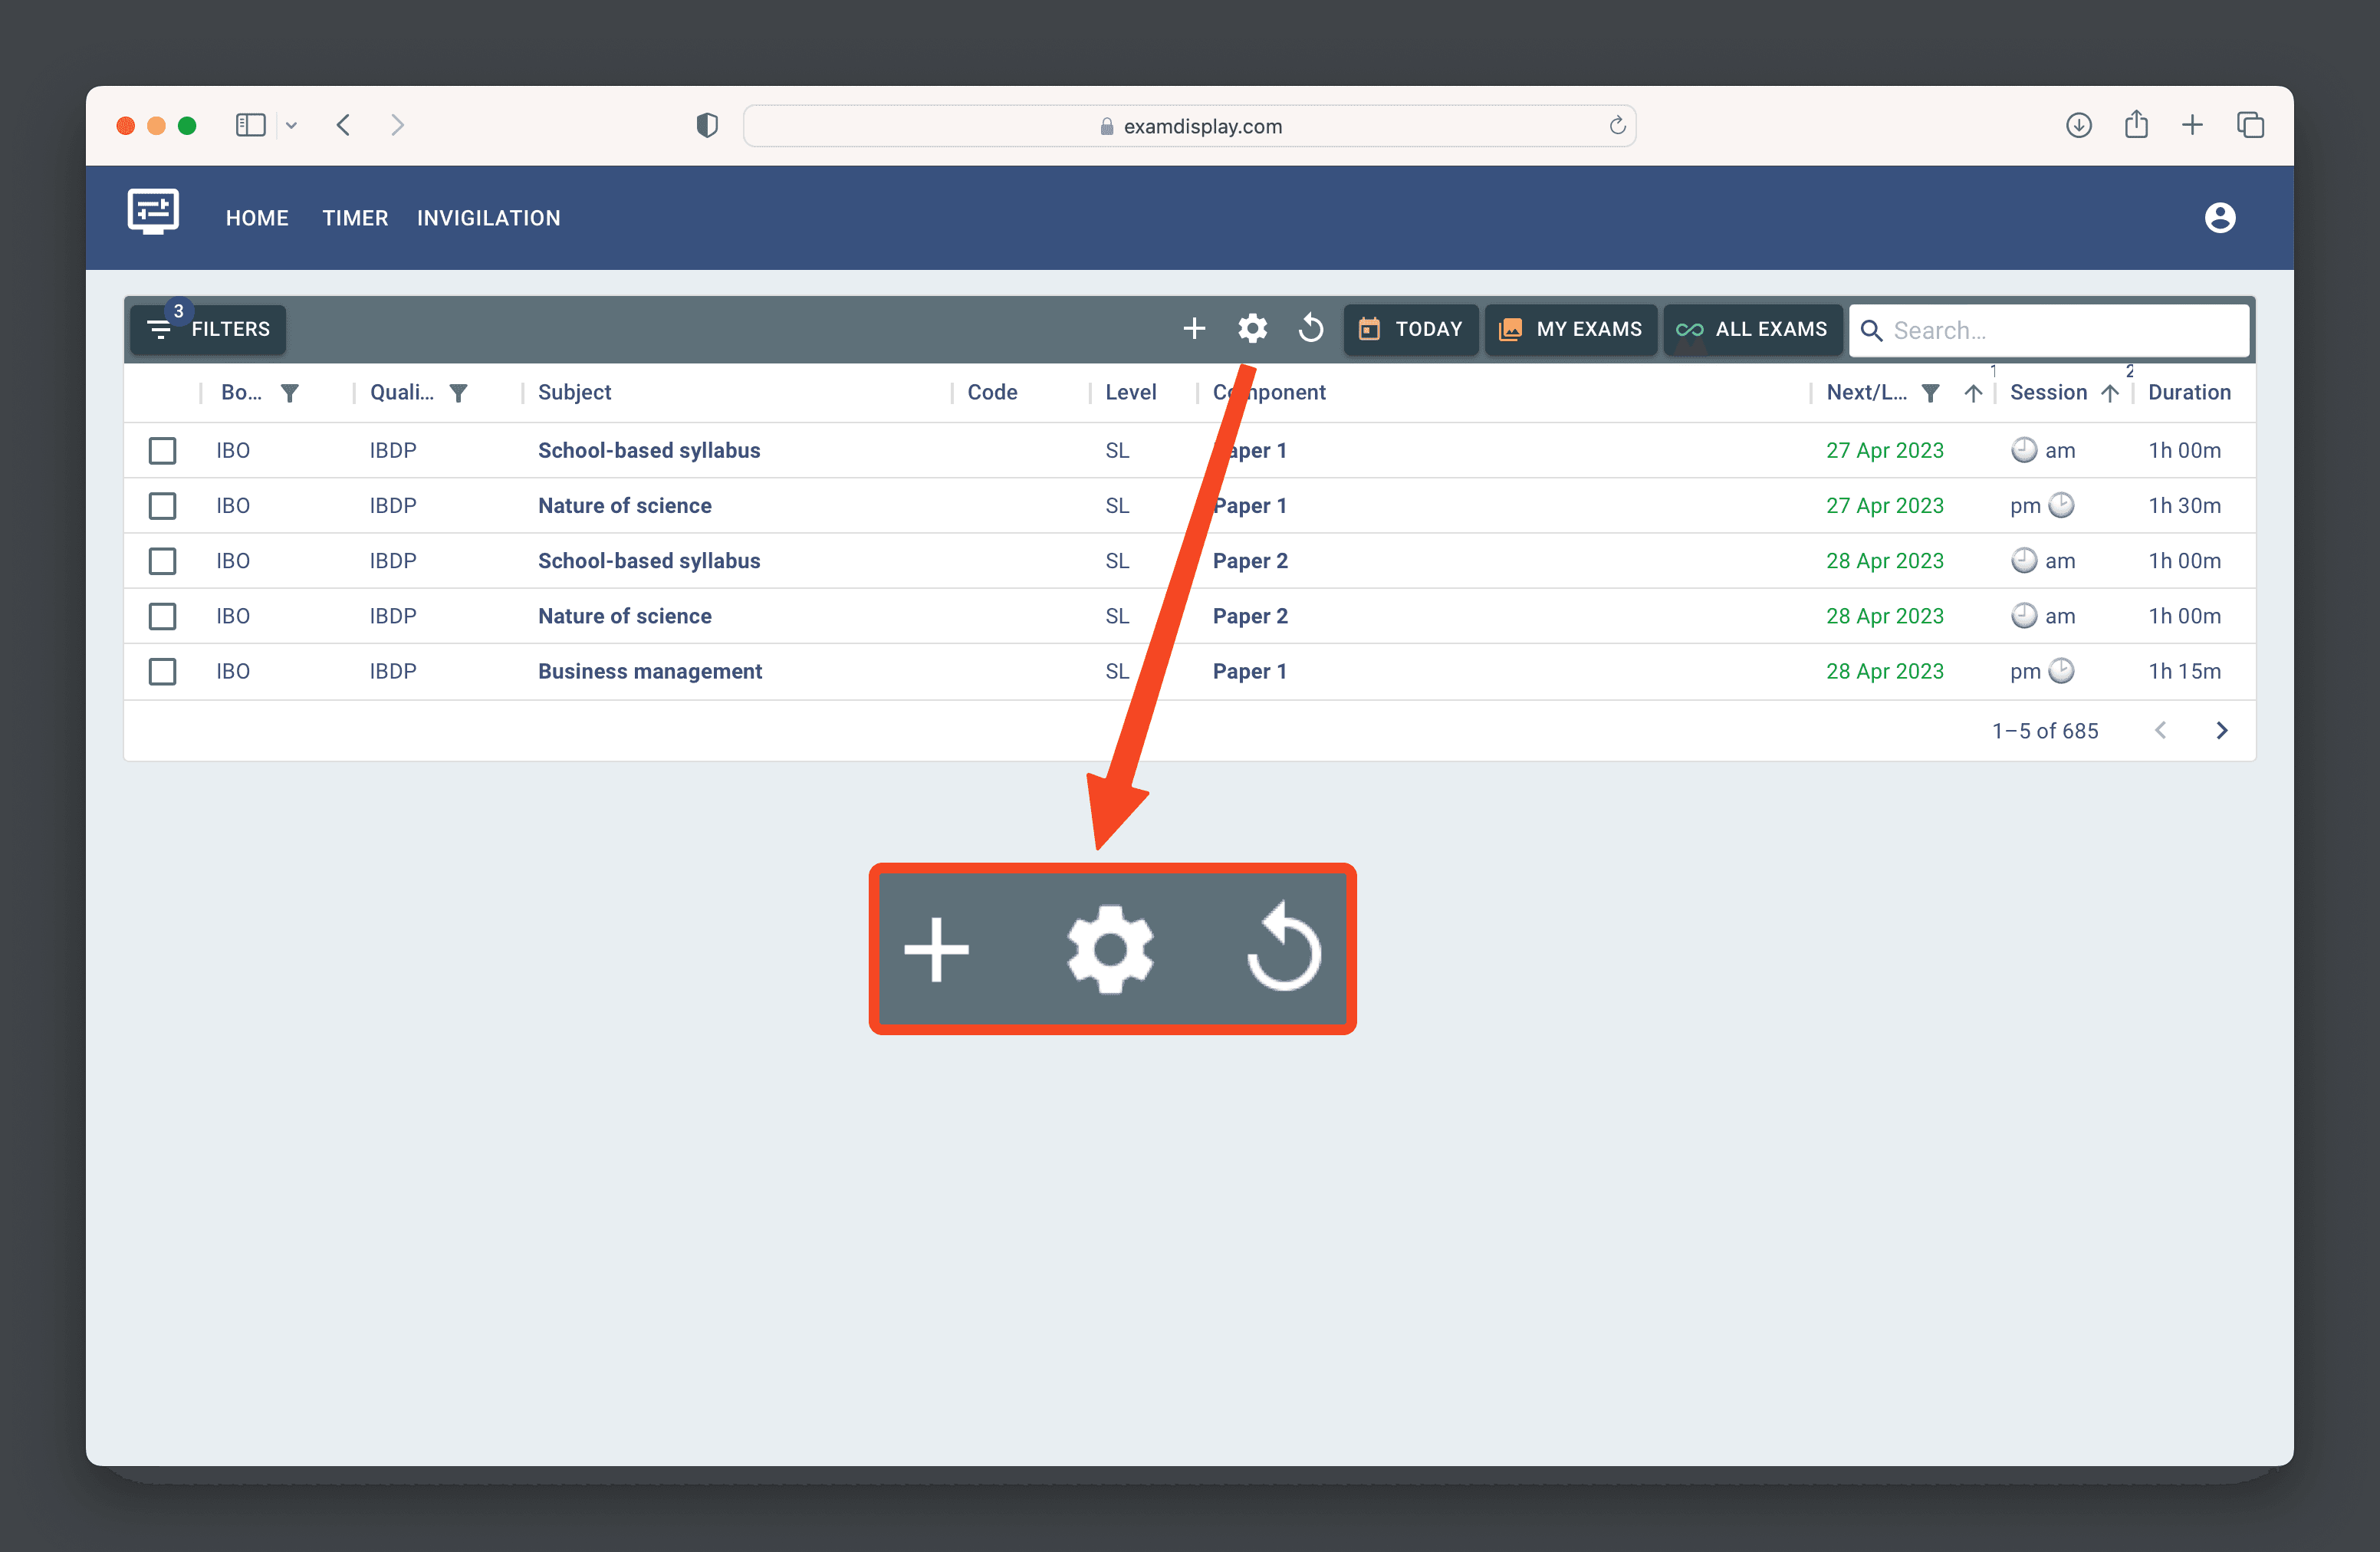Click the examdisplay.com address bar

pyautogui.click(x=1189, y=126)
